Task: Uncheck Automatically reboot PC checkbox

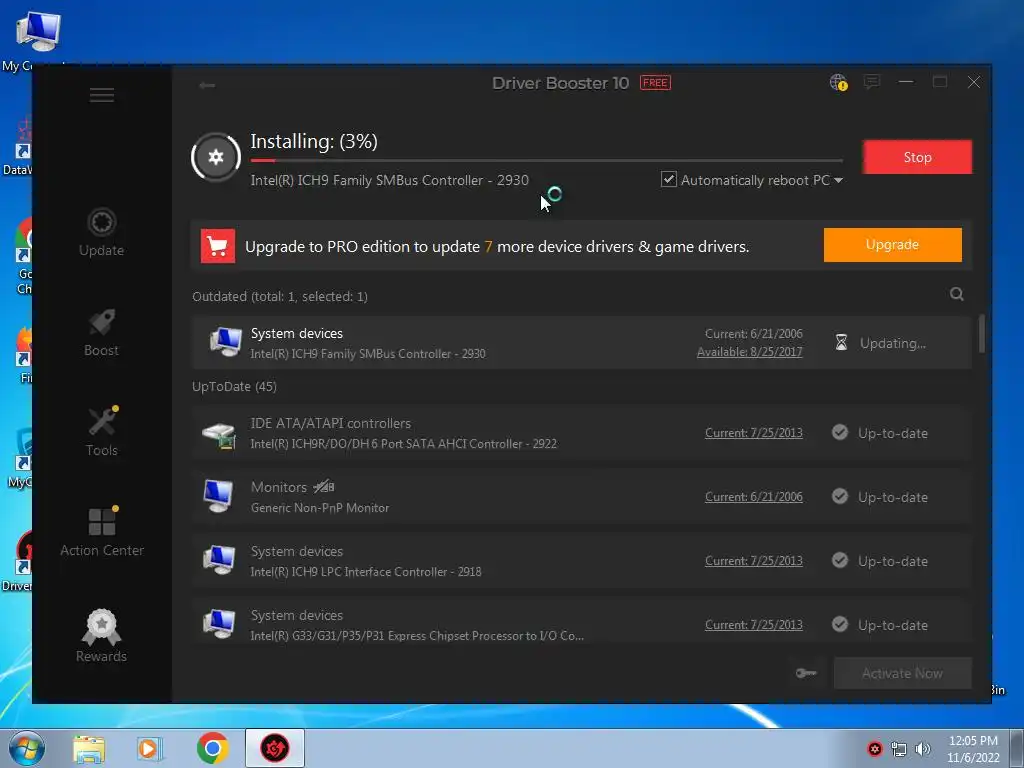Action: click(669, 179)
